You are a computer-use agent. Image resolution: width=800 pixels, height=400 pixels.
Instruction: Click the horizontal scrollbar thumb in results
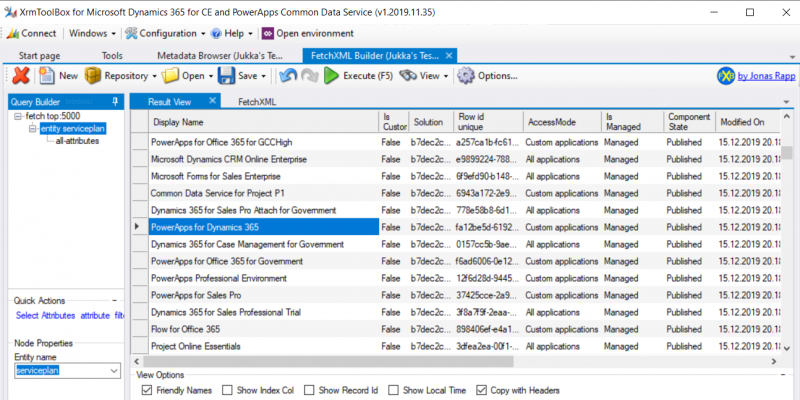point(327,361)
